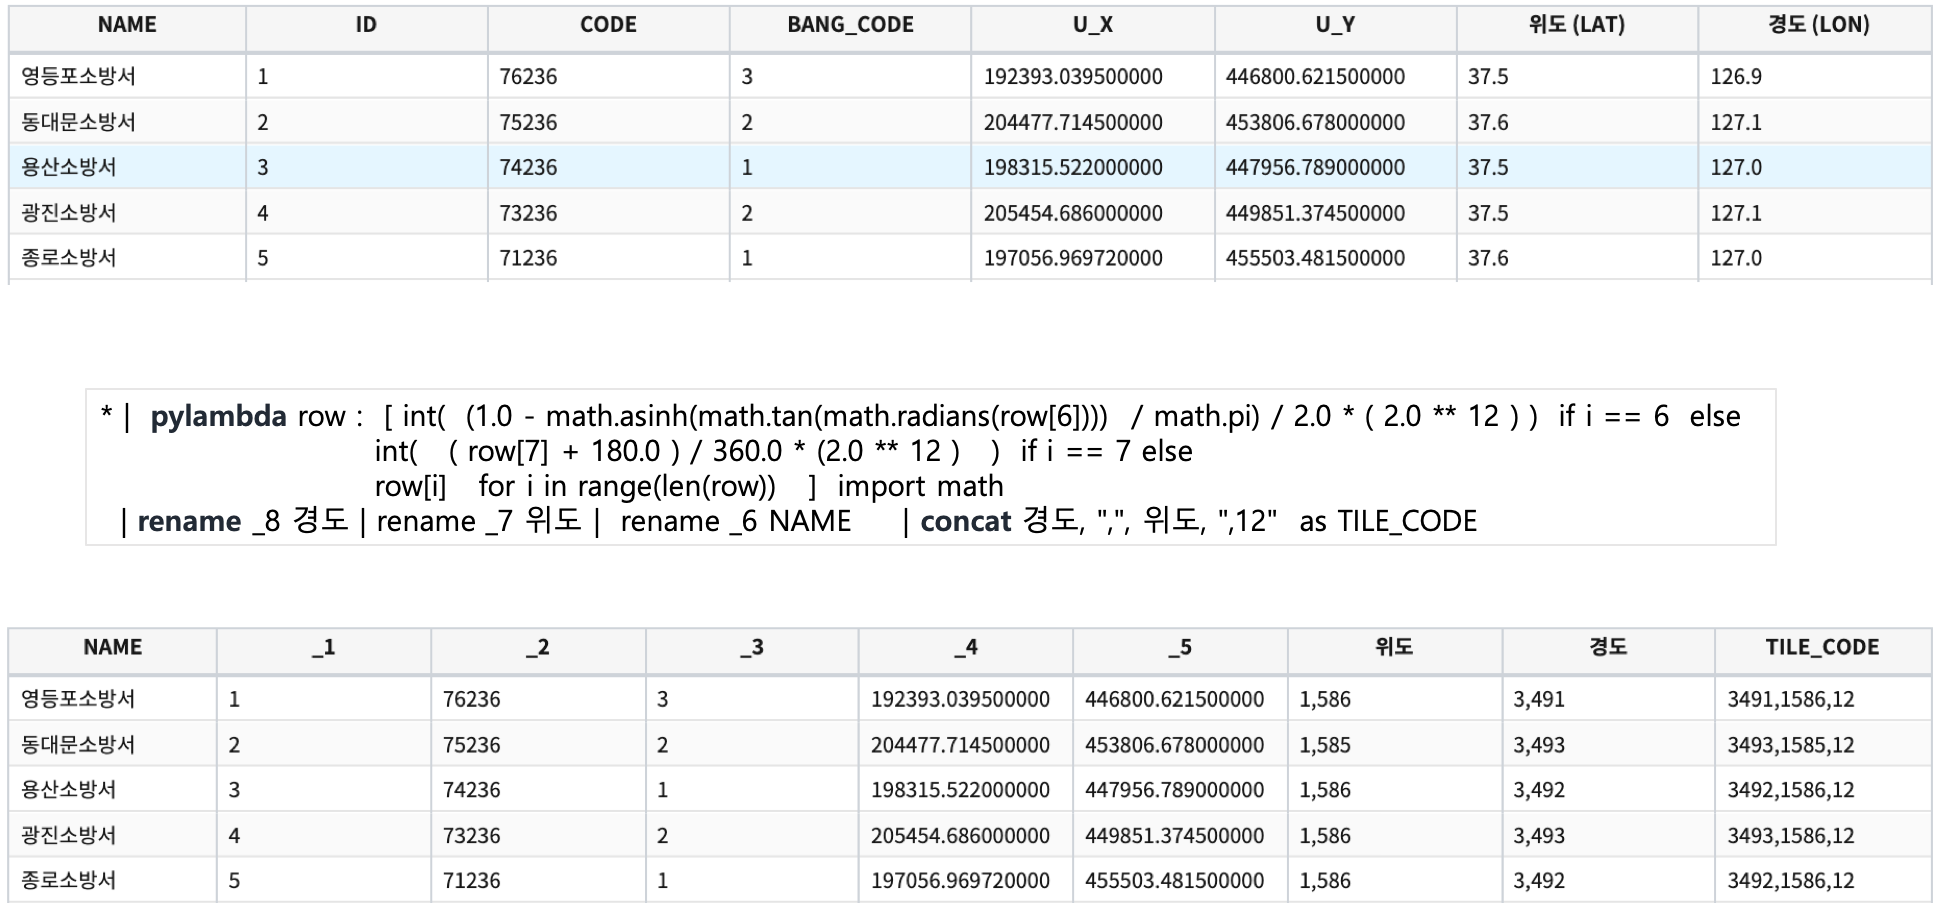The image size is (1936, 903).
Task: Click 'import math' text in the query
Action: pos(920,486)
